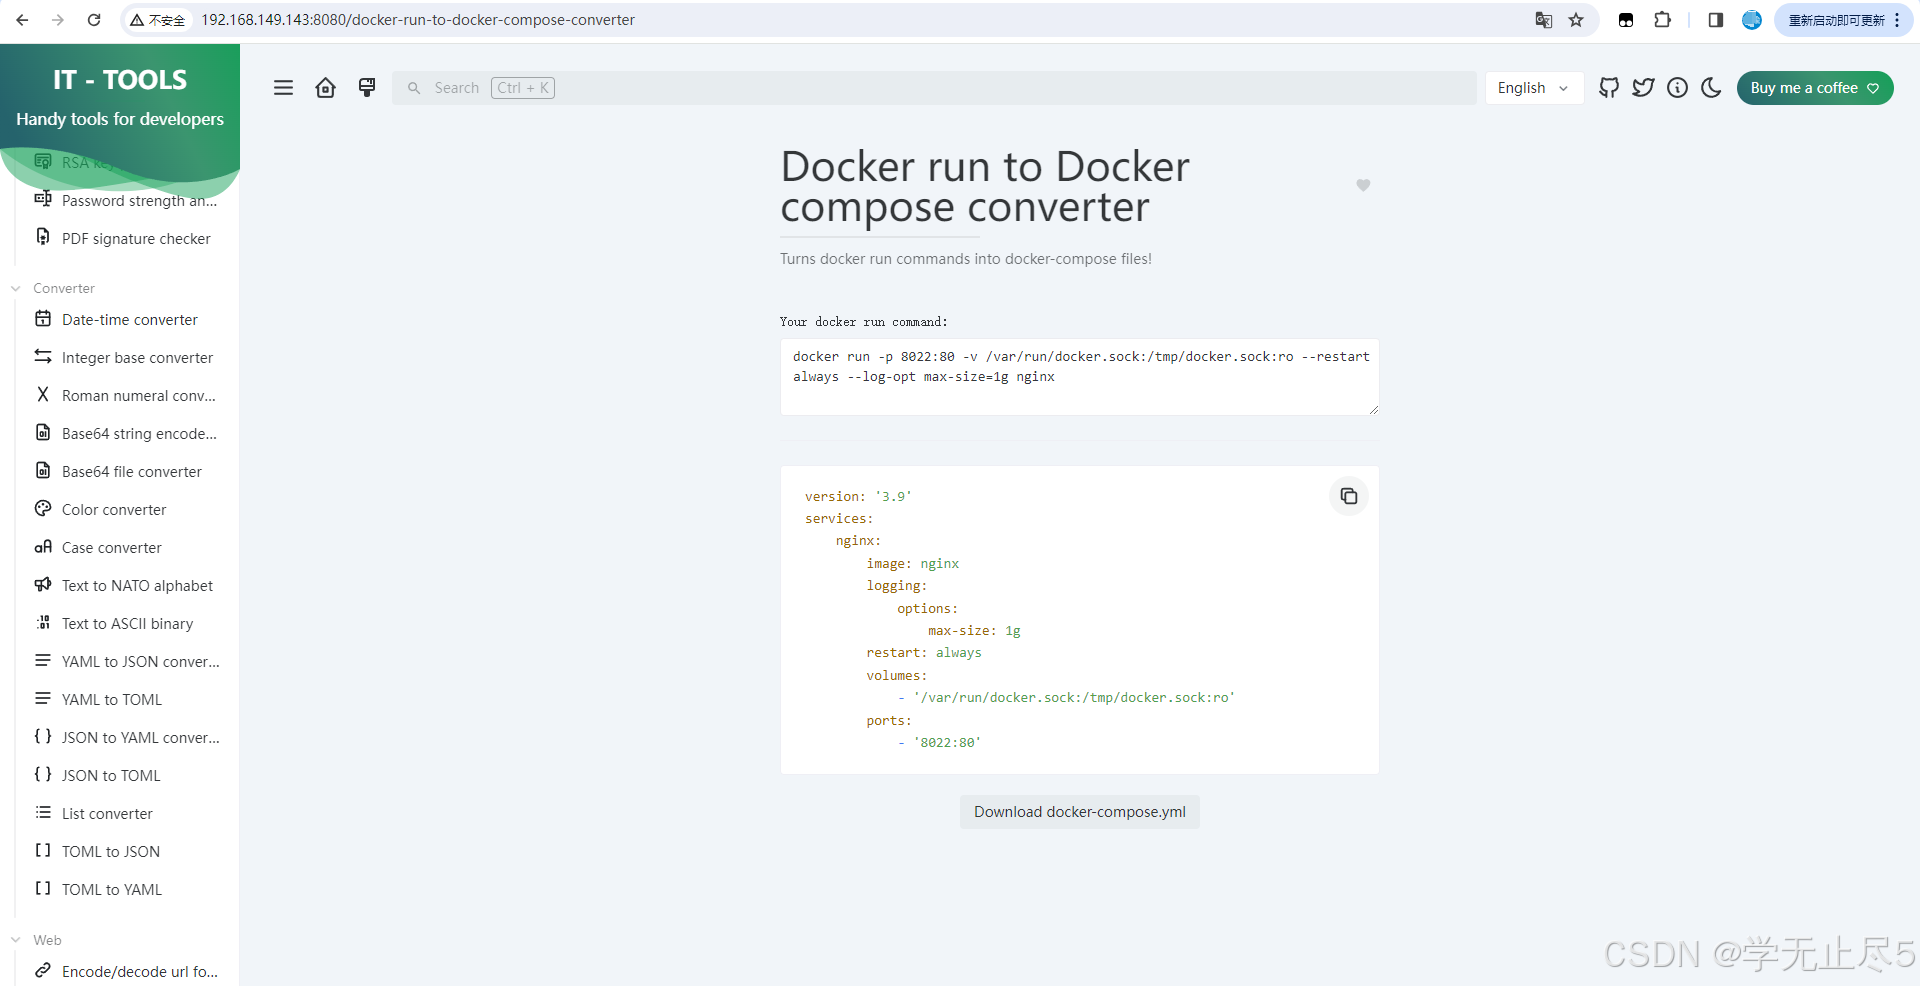This screenshot has width=1920, height=986.
Task: Click the browser bookmark star icon
Action: pyautogui.click(x=1576, y=20)
